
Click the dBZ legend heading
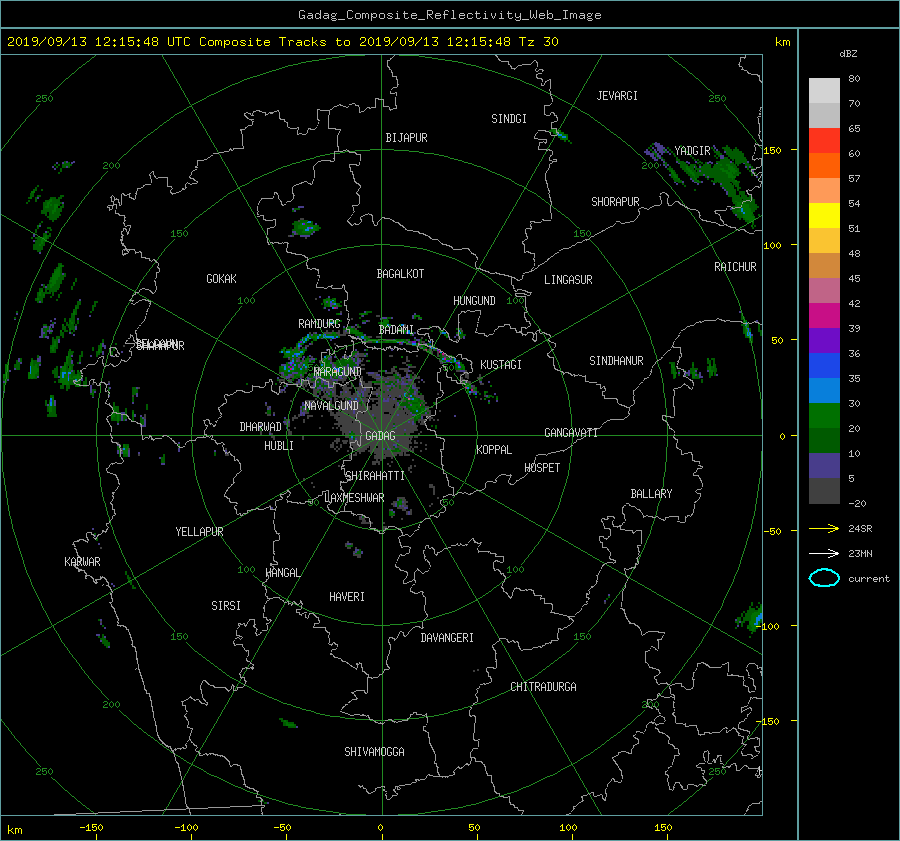(848, 53)
